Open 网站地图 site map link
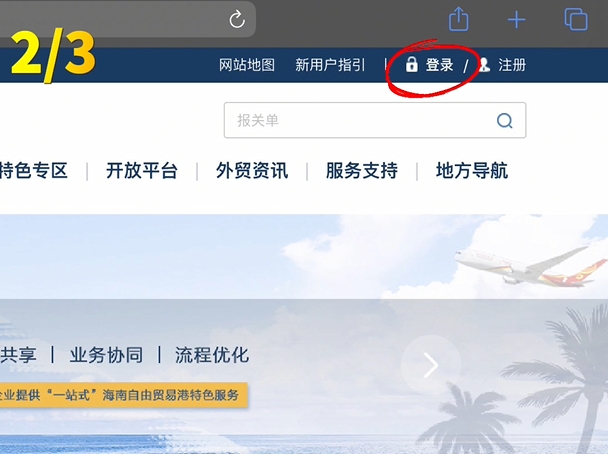 coord(247,65)
